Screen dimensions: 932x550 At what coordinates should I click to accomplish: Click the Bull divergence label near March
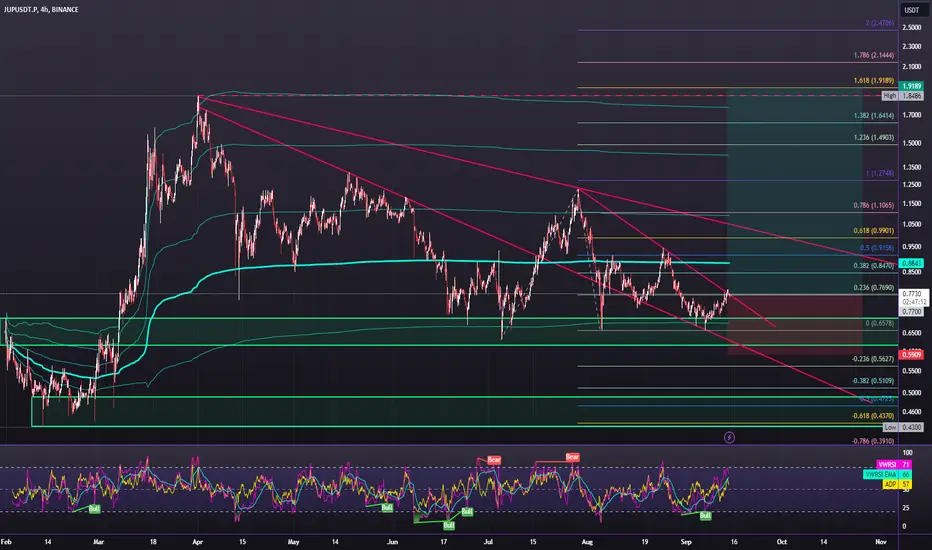tap(94, 509)
